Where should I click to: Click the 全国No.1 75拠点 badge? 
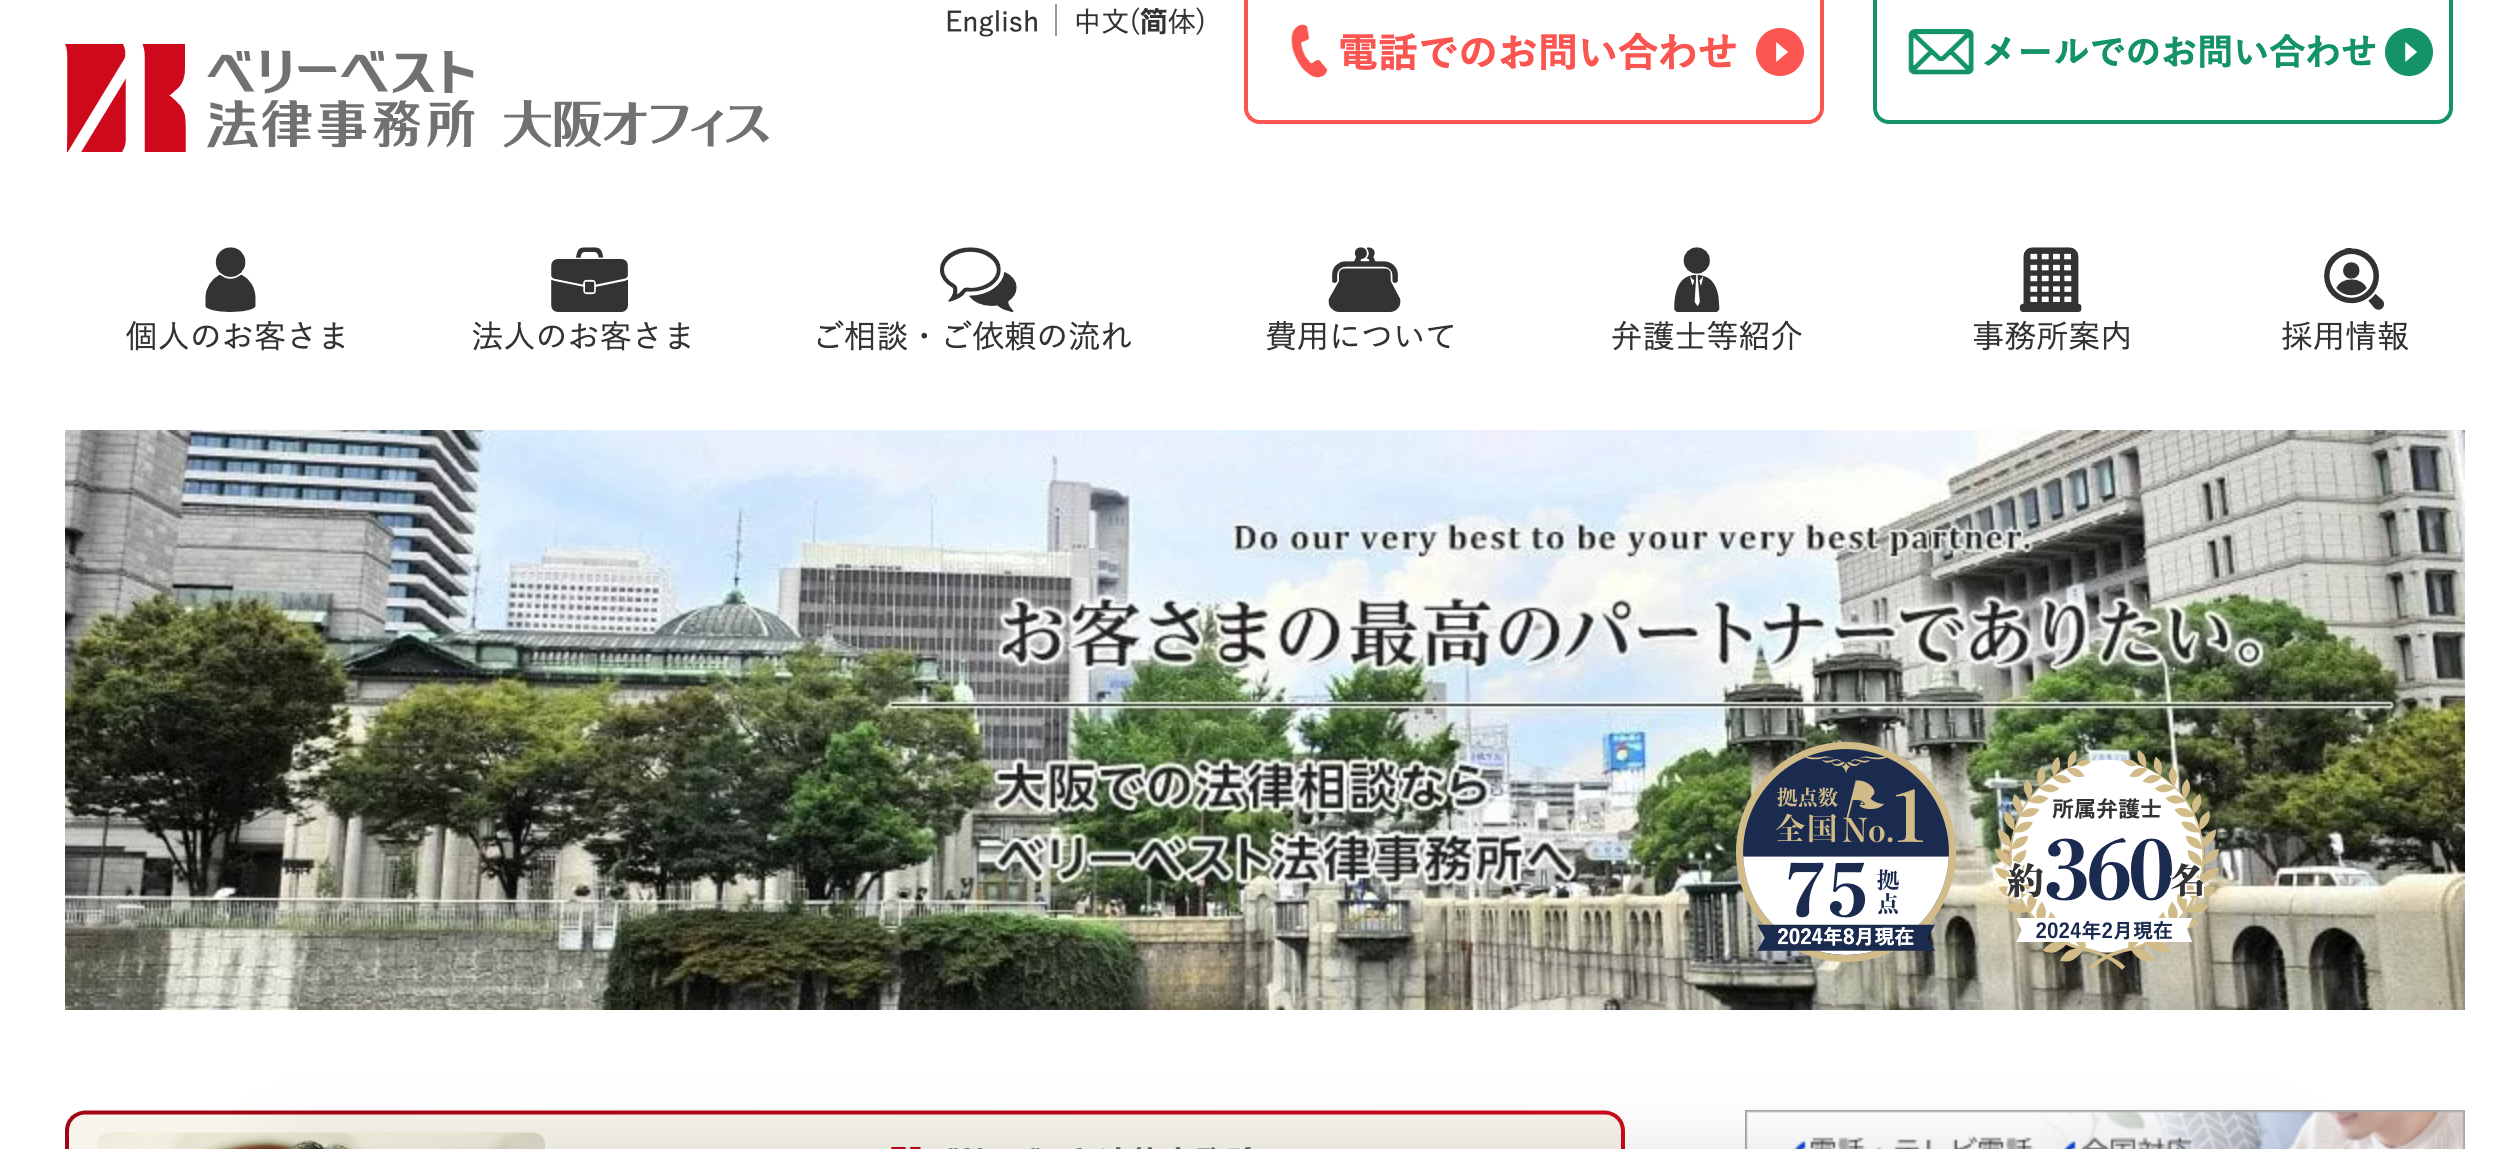click(1845, 851)
